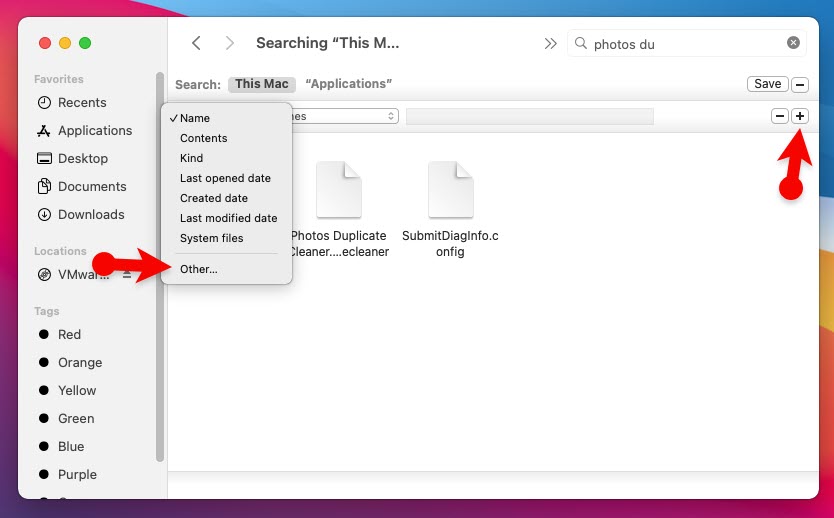
Task: Save the current search
Action: [x=767, y=84]
